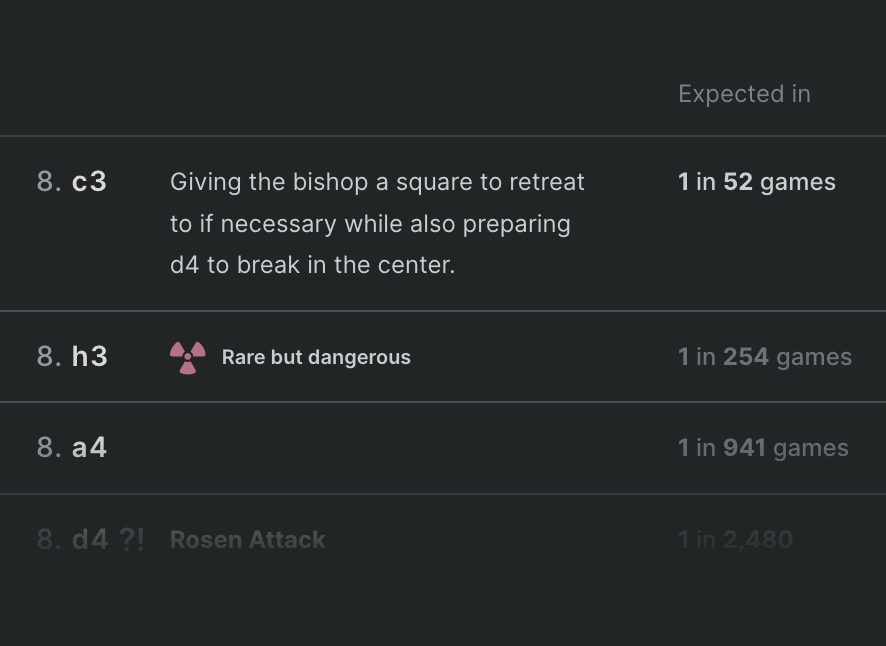Click the 1 in 941 games frequency

[763, 448]
